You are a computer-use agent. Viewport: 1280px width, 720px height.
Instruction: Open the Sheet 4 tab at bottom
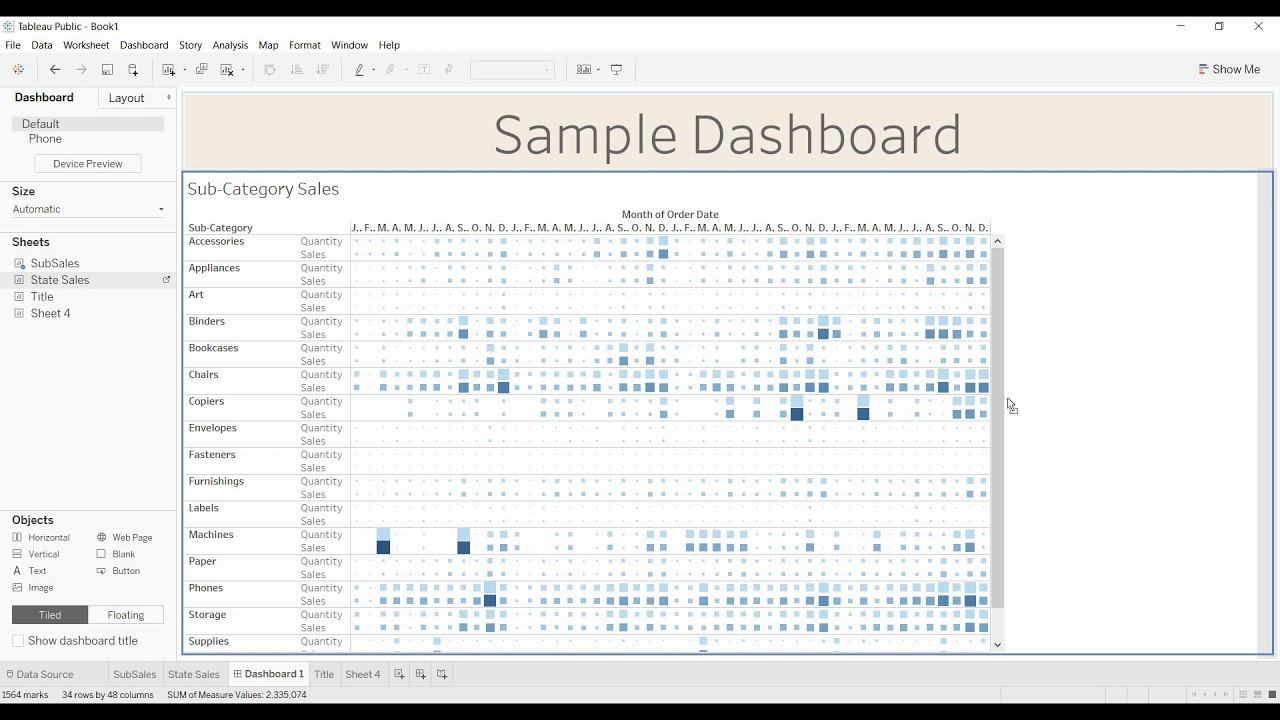tap(363, 674)
